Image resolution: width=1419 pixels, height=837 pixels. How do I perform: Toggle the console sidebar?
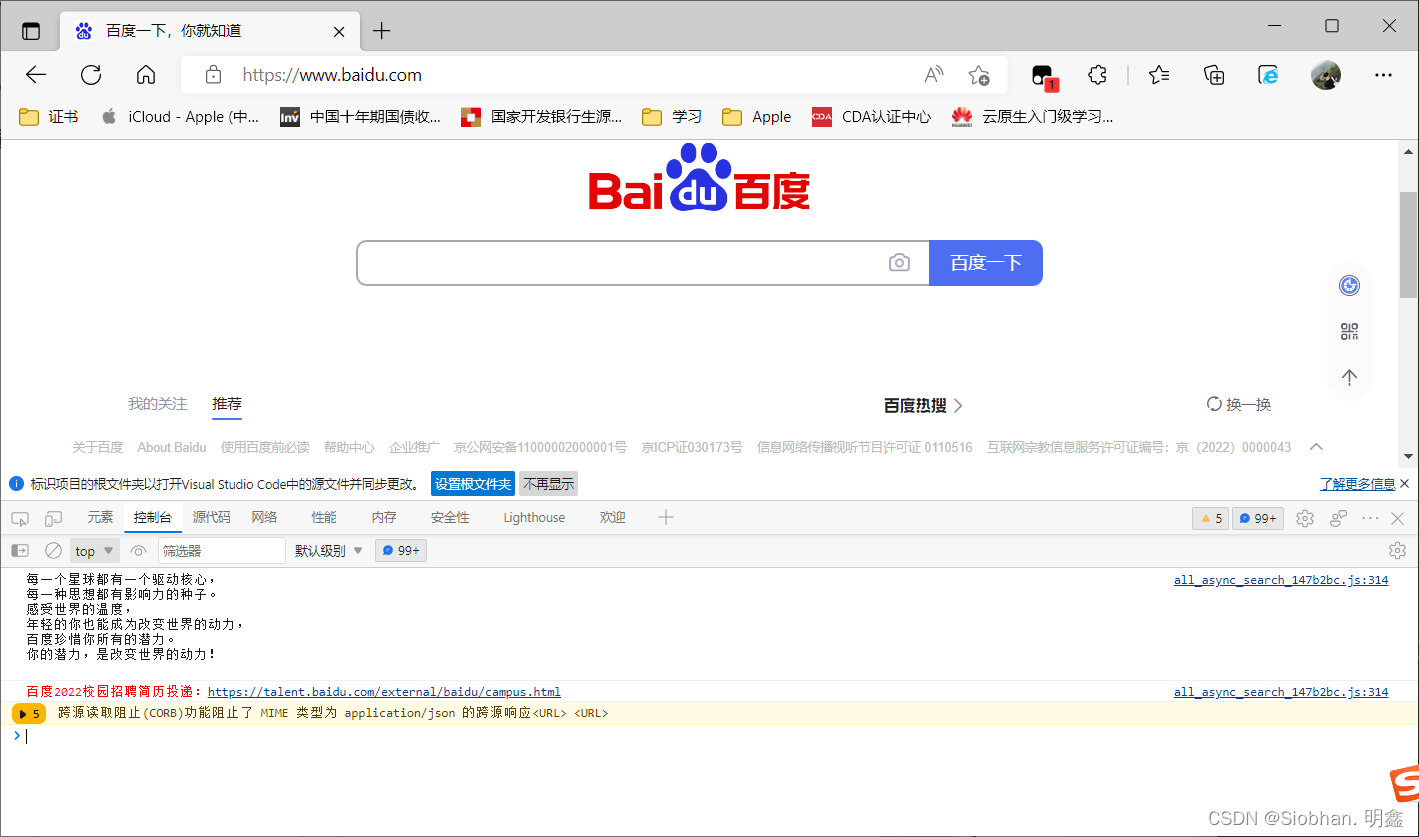[x=20, y=550]
